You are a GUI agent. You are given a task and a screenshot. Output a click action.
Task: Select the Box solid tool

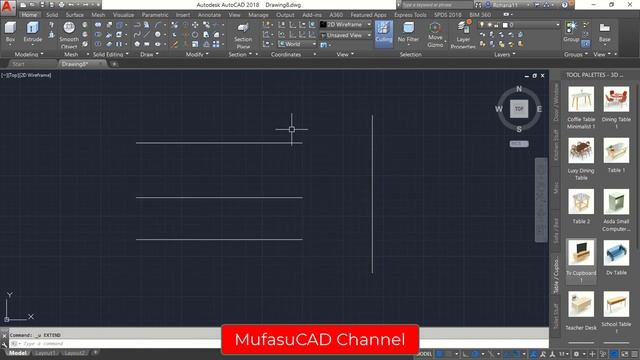pyautogui.click(x=10, y=32)
